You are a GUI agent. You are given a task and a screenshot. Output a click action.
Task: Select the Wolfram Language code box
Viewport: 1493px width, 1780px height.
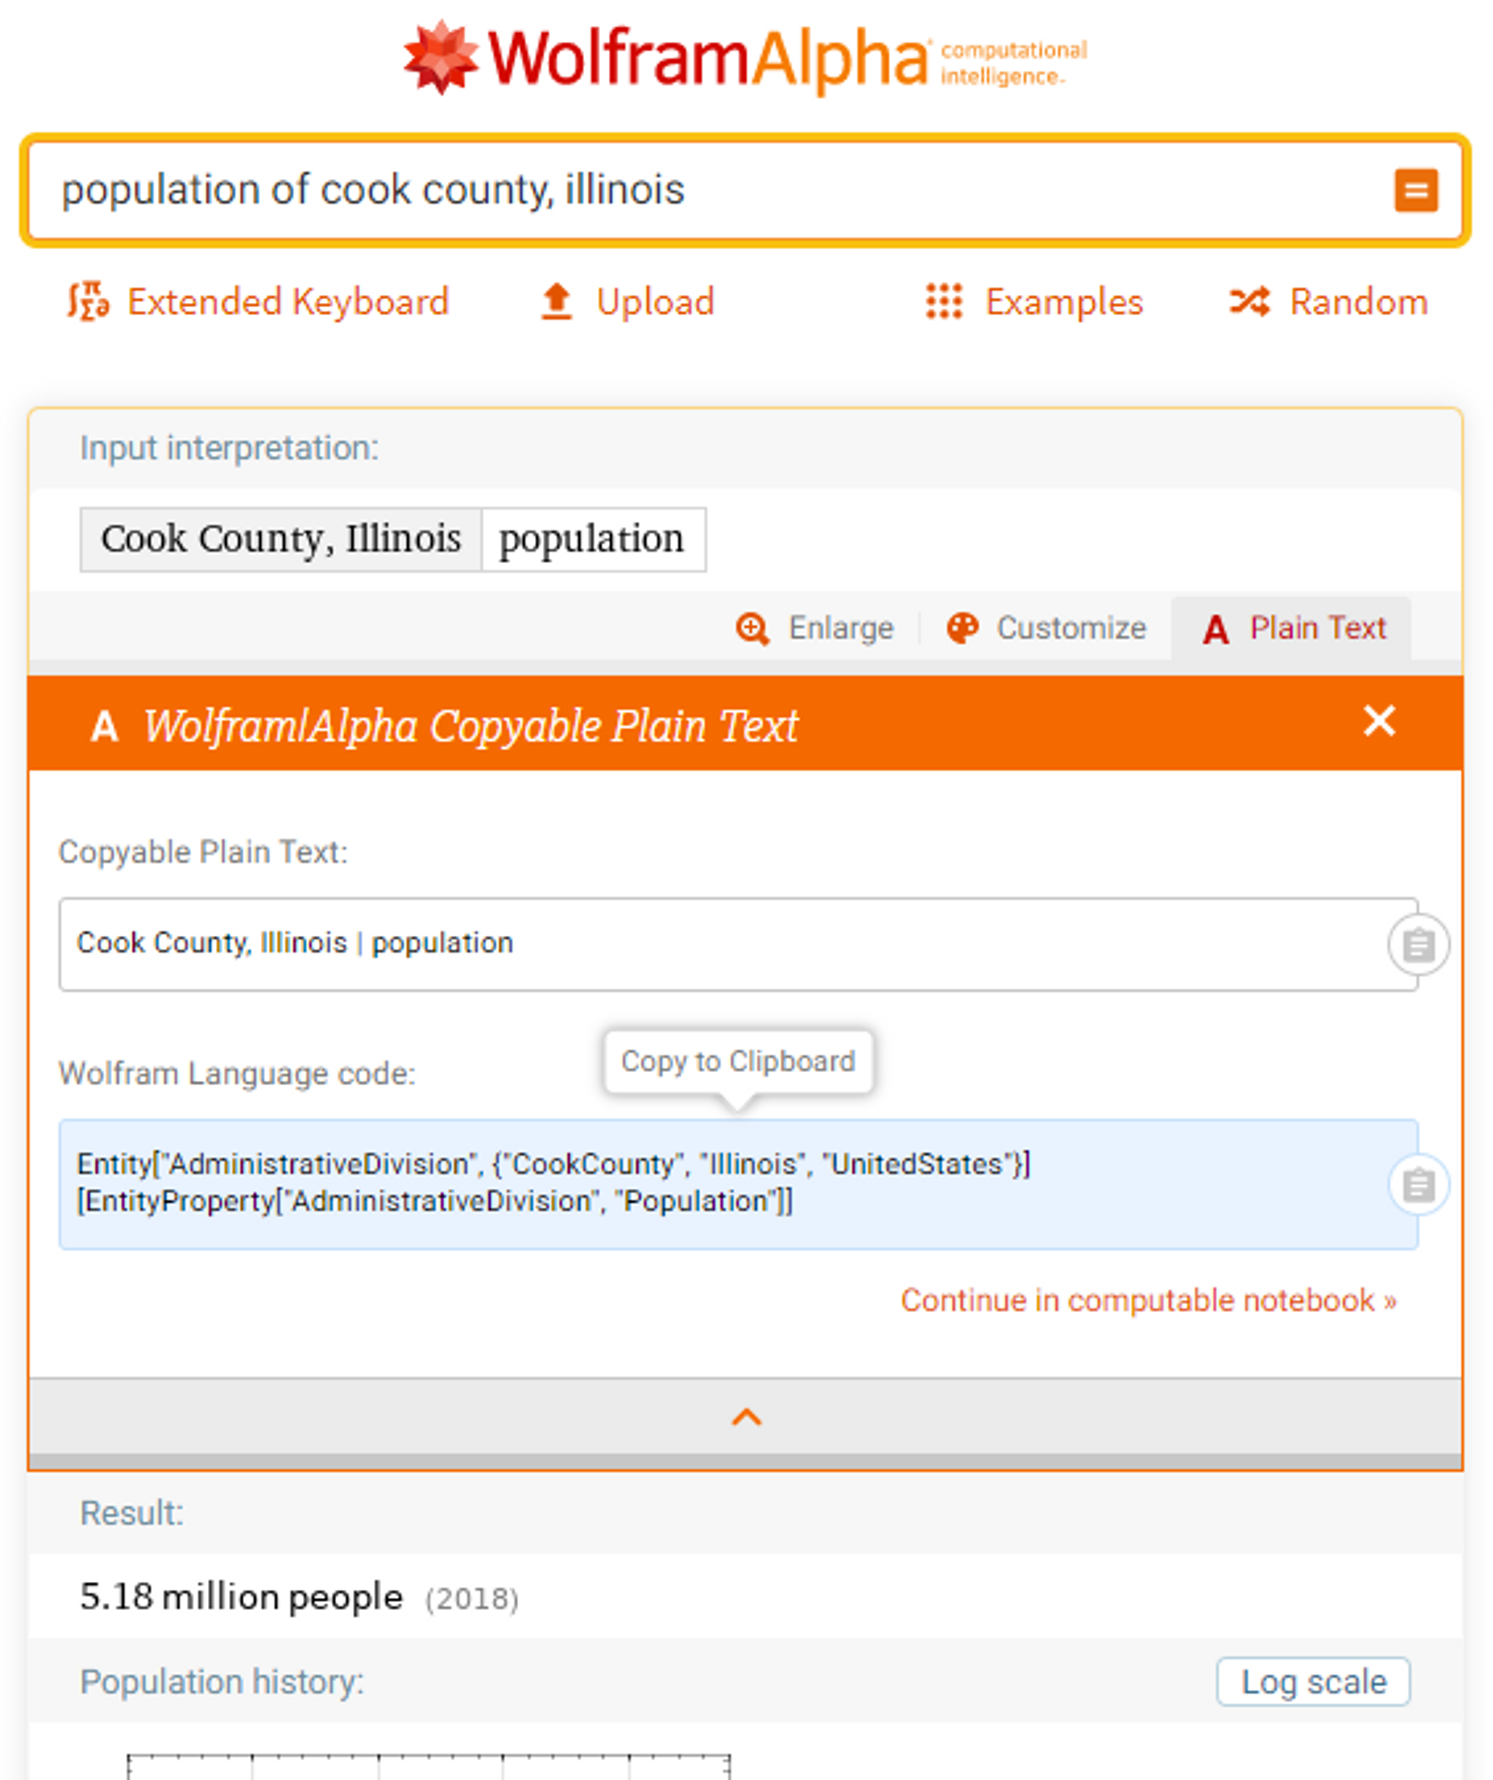click(738, 1184)
